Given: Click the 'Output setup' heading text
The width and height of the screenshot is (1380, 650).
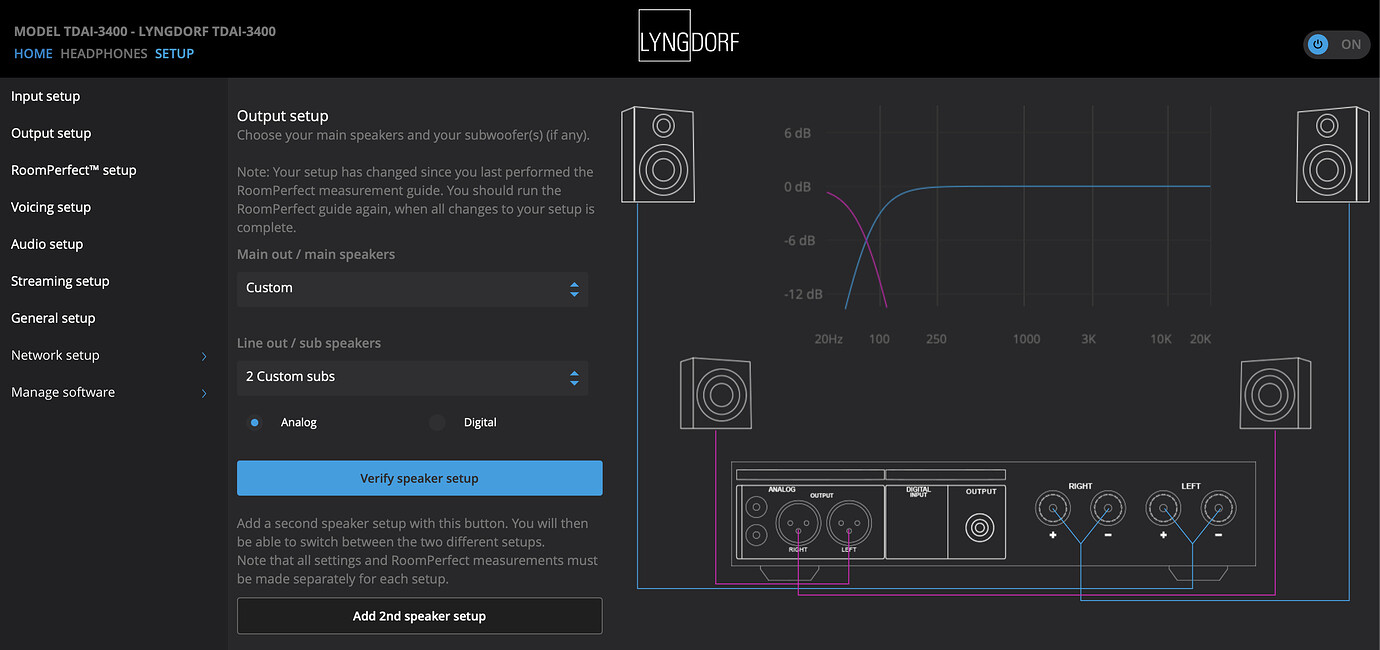Looking at the screenshot, I should 283,116.
